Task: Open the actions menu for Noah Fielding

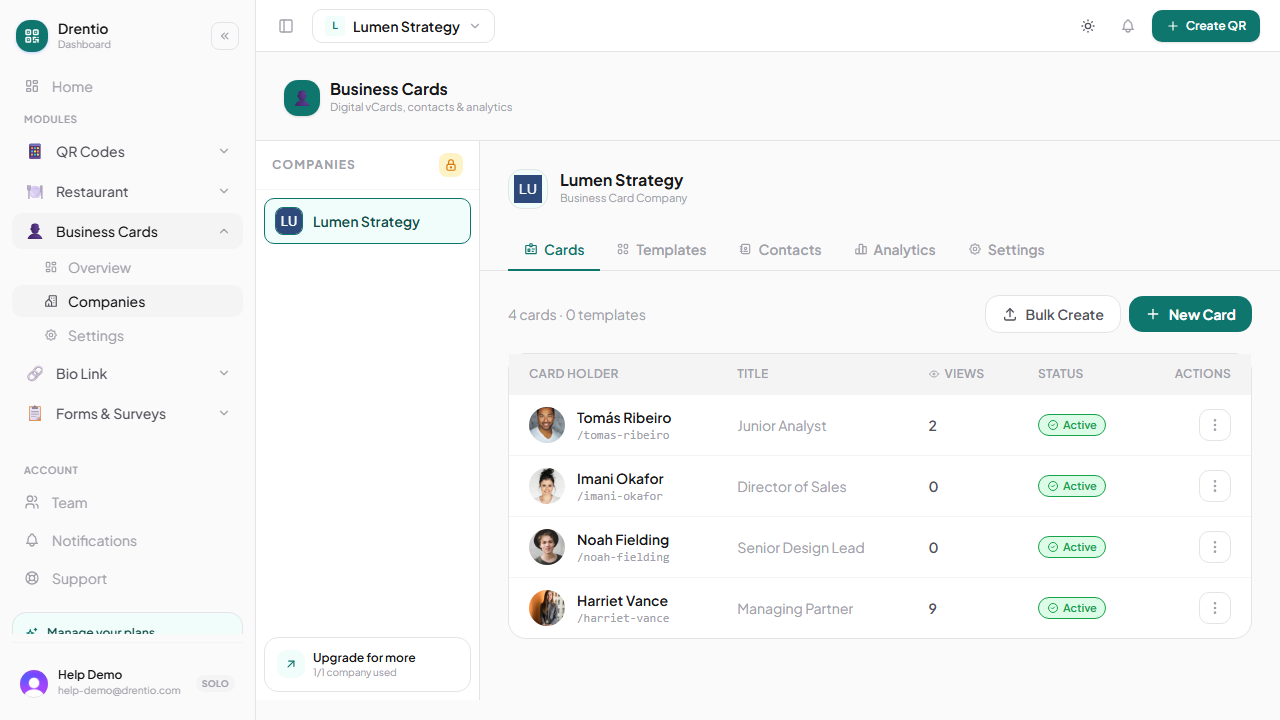Action: [1215, 547]
